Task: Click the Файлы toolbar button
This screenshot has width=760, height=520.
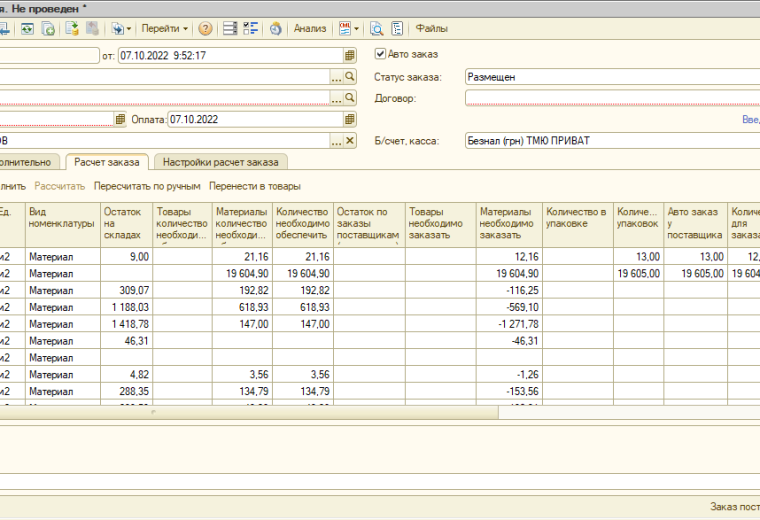Action: 431,29
